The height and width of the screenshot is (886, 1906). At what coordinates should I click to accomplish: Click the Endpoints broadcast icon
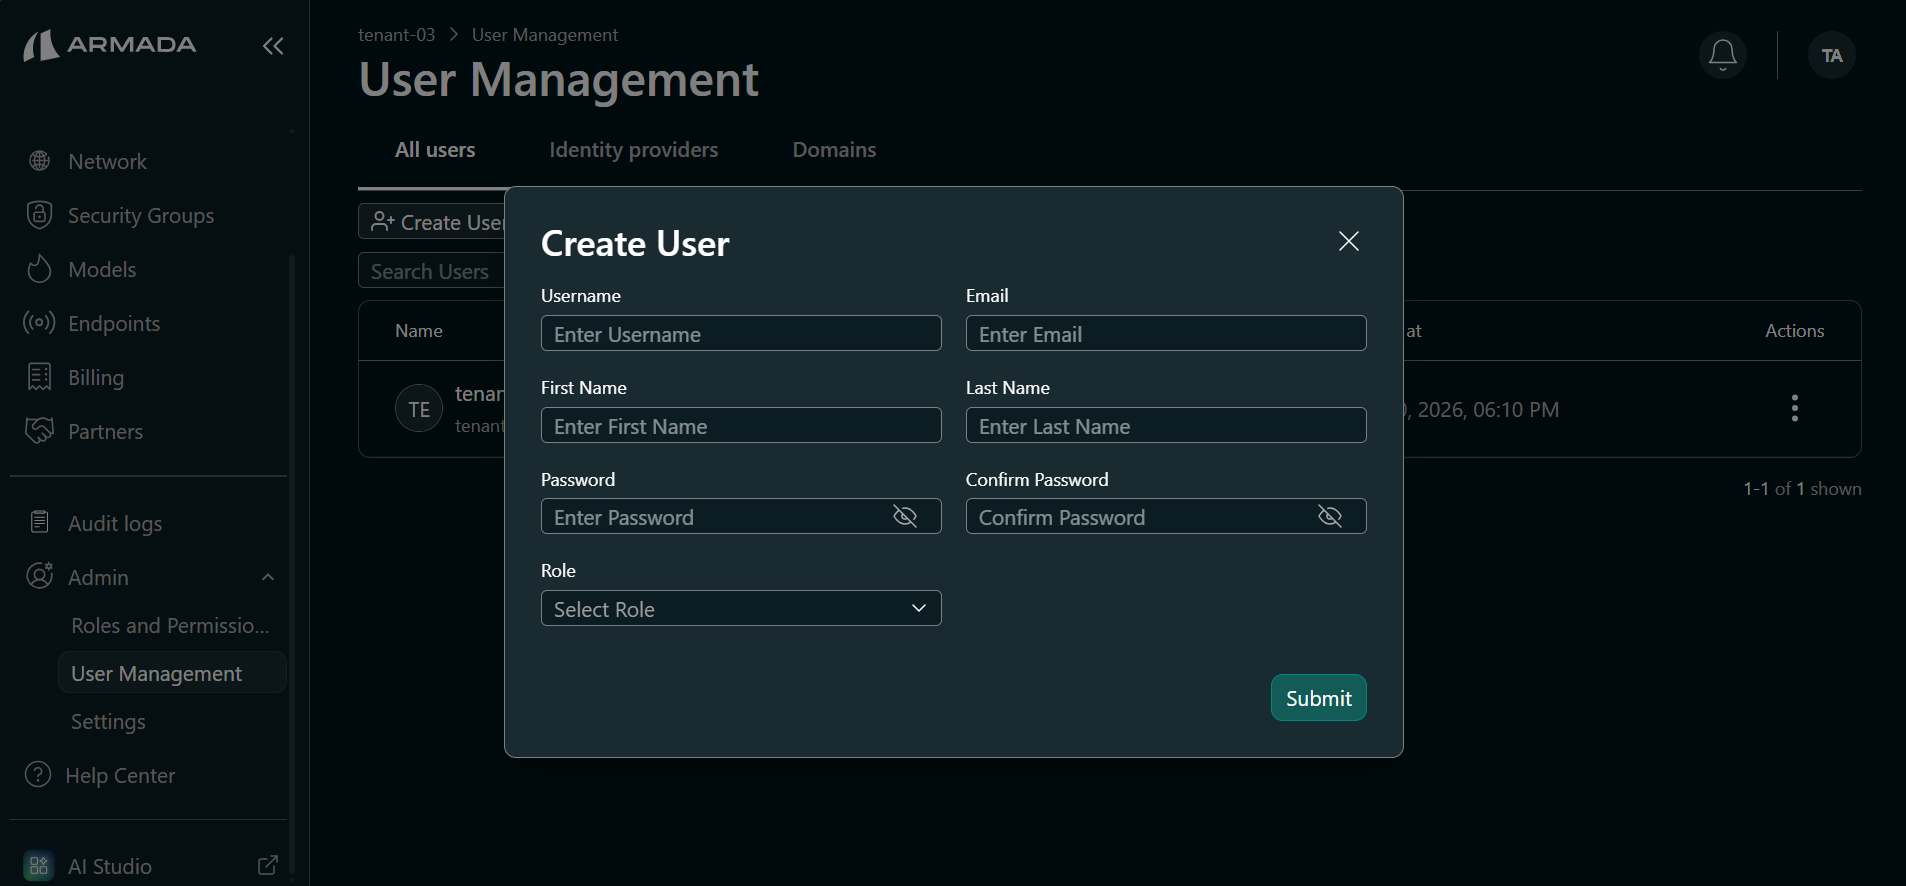point(40,322)
